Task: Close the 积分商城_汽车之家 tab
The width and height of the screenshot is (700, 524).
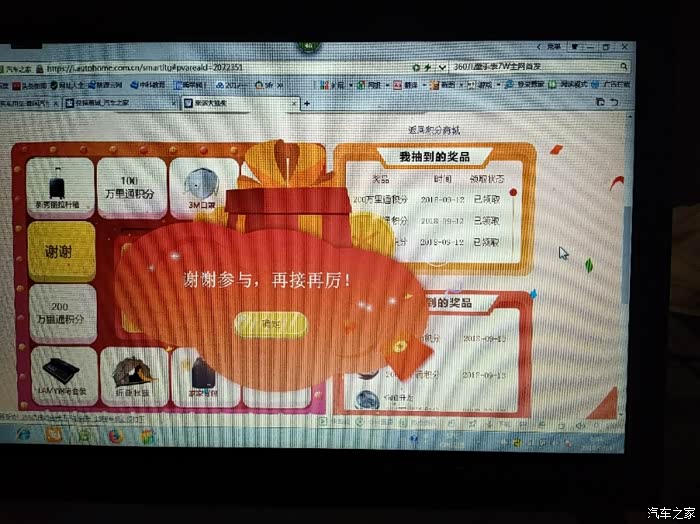Action: 174,104
